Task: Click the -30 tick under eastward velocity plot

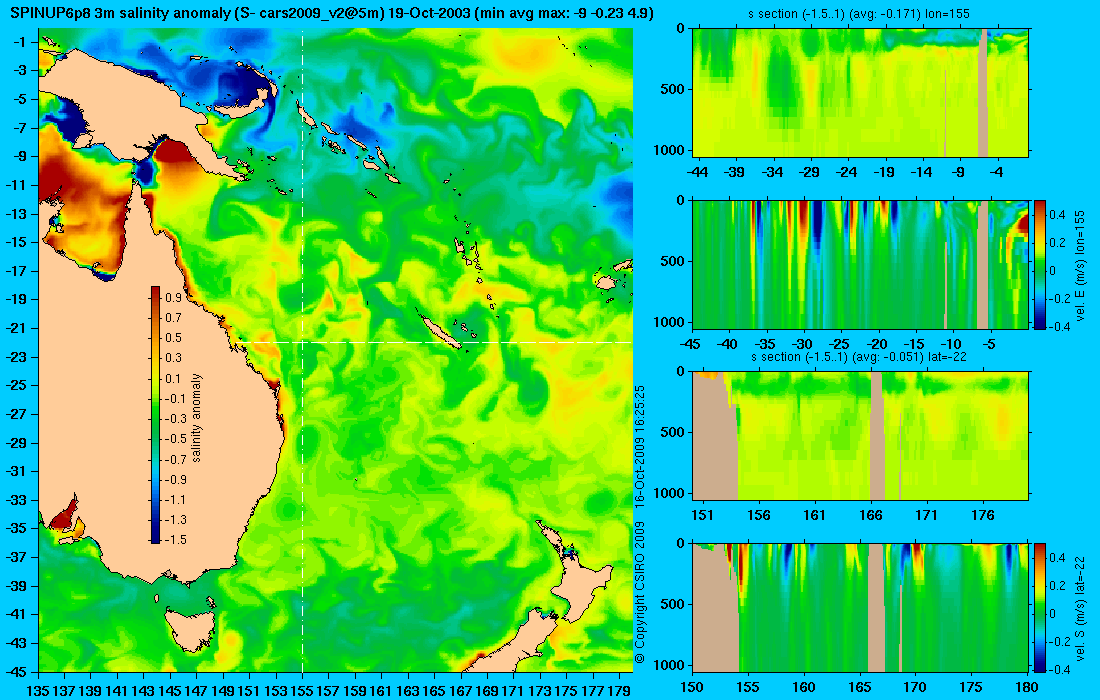Action: (802, 344)
